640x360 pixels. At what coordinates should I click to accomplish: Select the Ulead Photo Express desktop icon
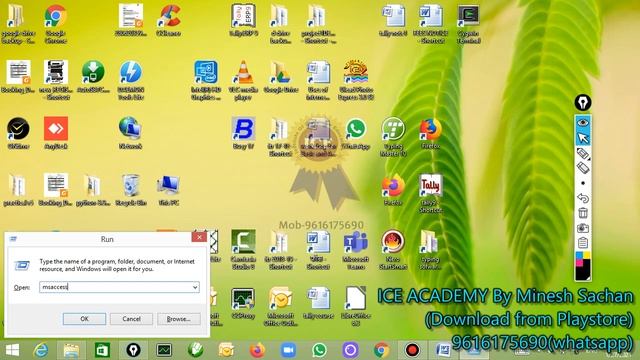pos(356,80)
